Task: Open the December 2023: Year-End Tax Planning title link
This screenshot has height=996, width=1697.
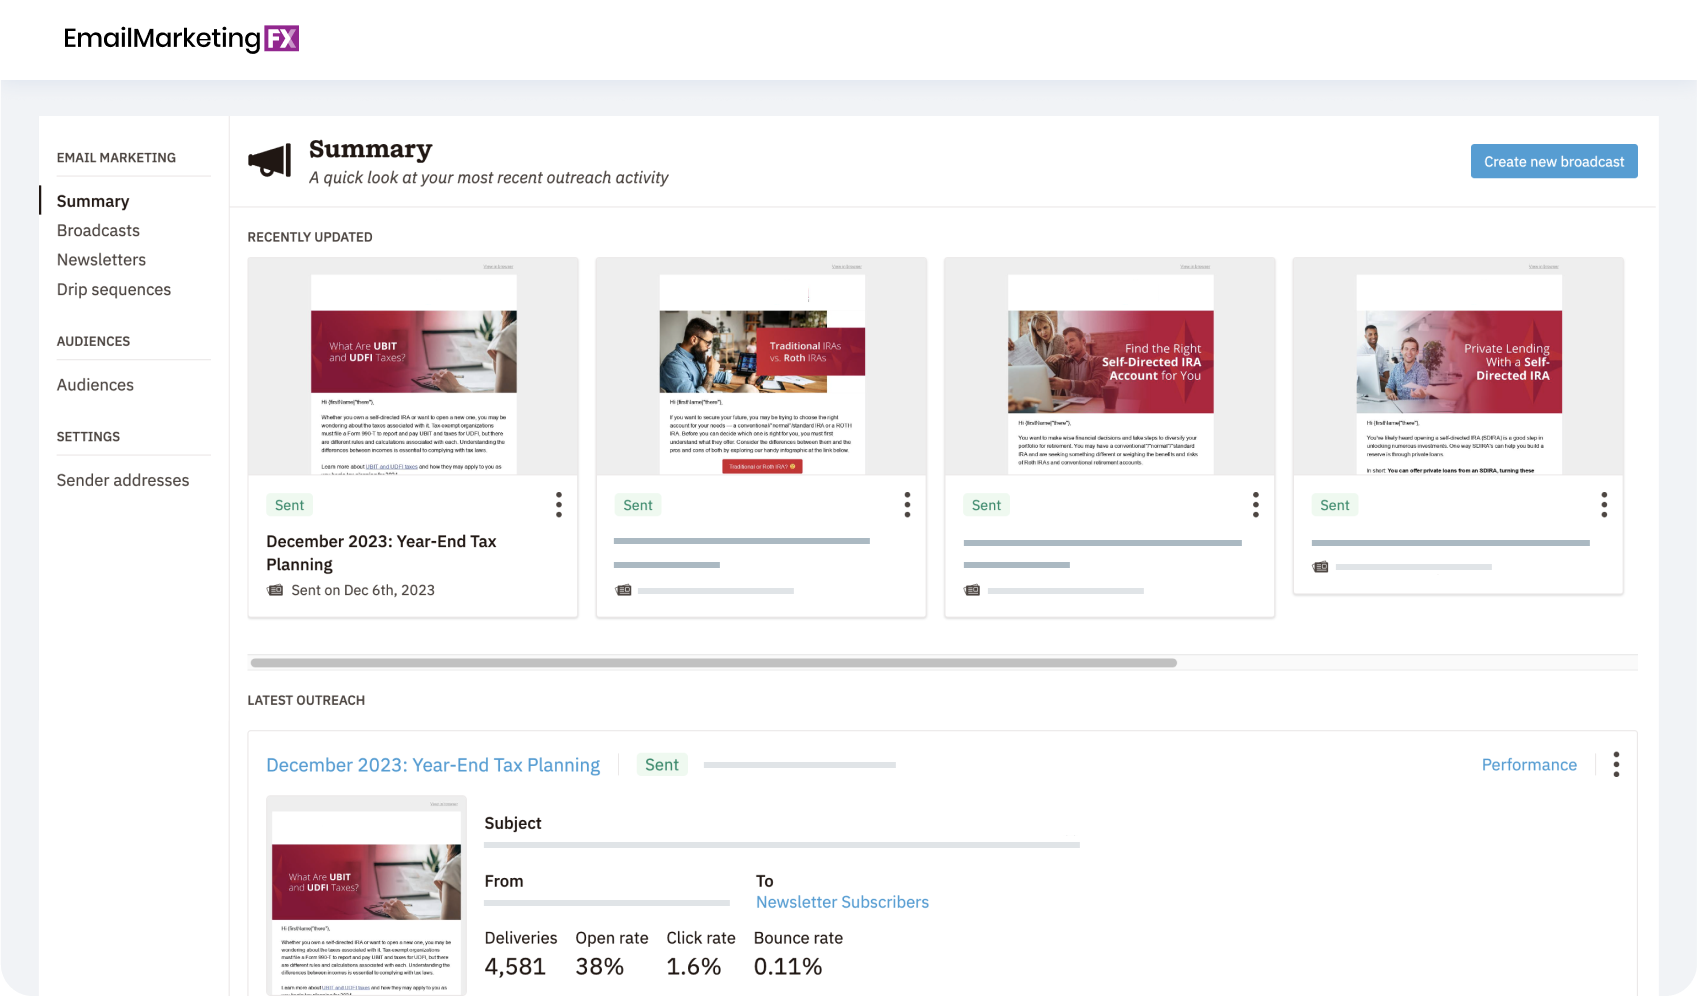Action: (x=432, y=764)
